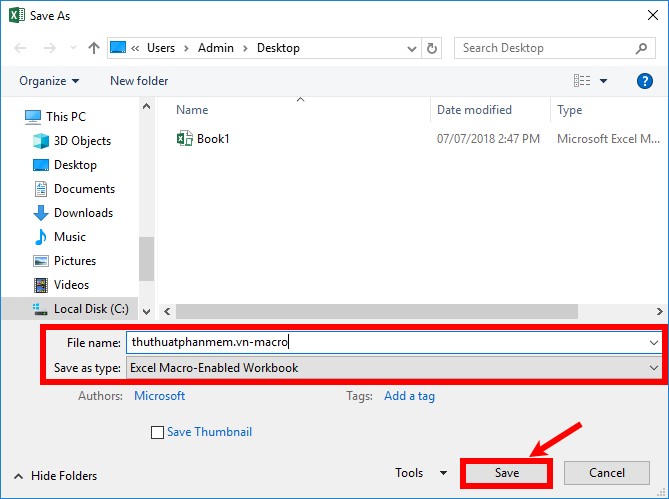Expand the address bar history dropdown
669x499 pixels.
point(412,49)
